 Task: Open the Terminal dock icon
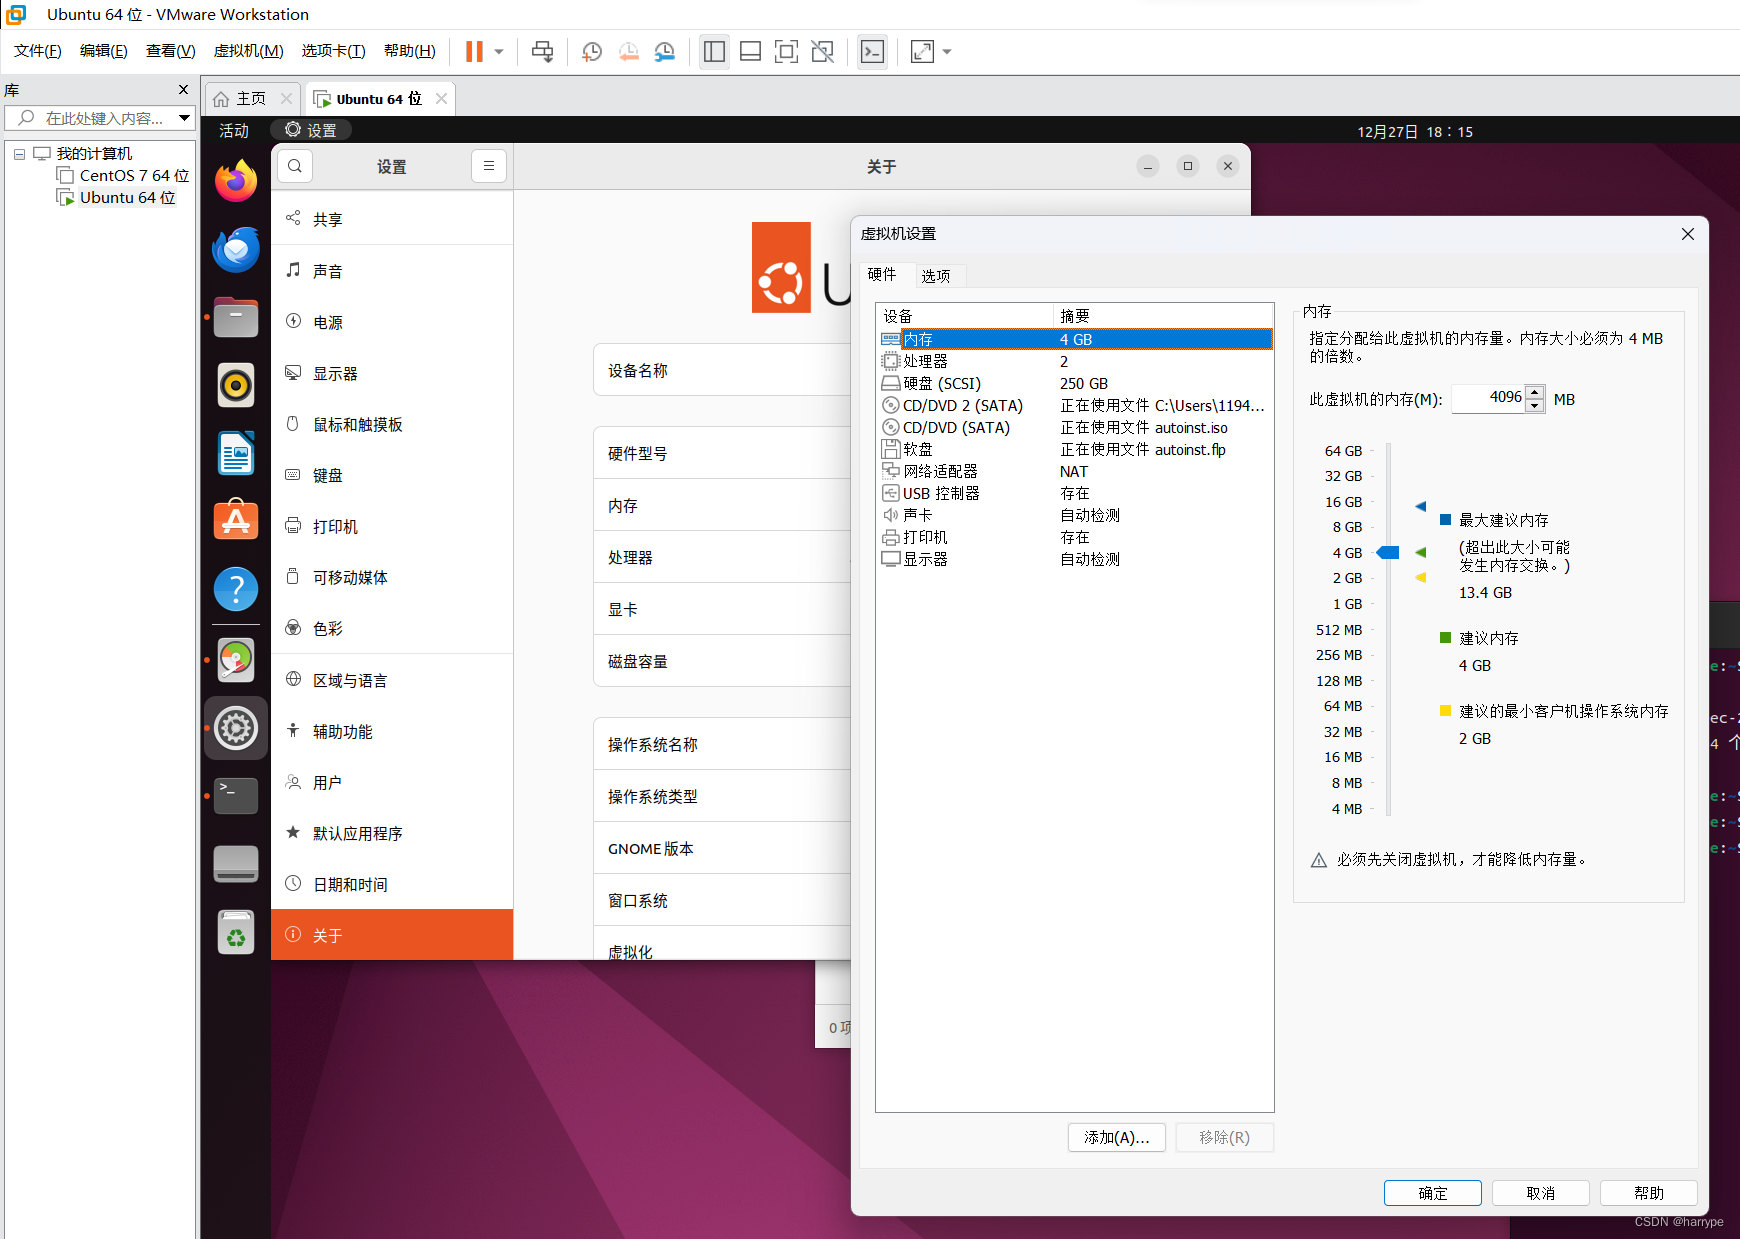(236, 796)
